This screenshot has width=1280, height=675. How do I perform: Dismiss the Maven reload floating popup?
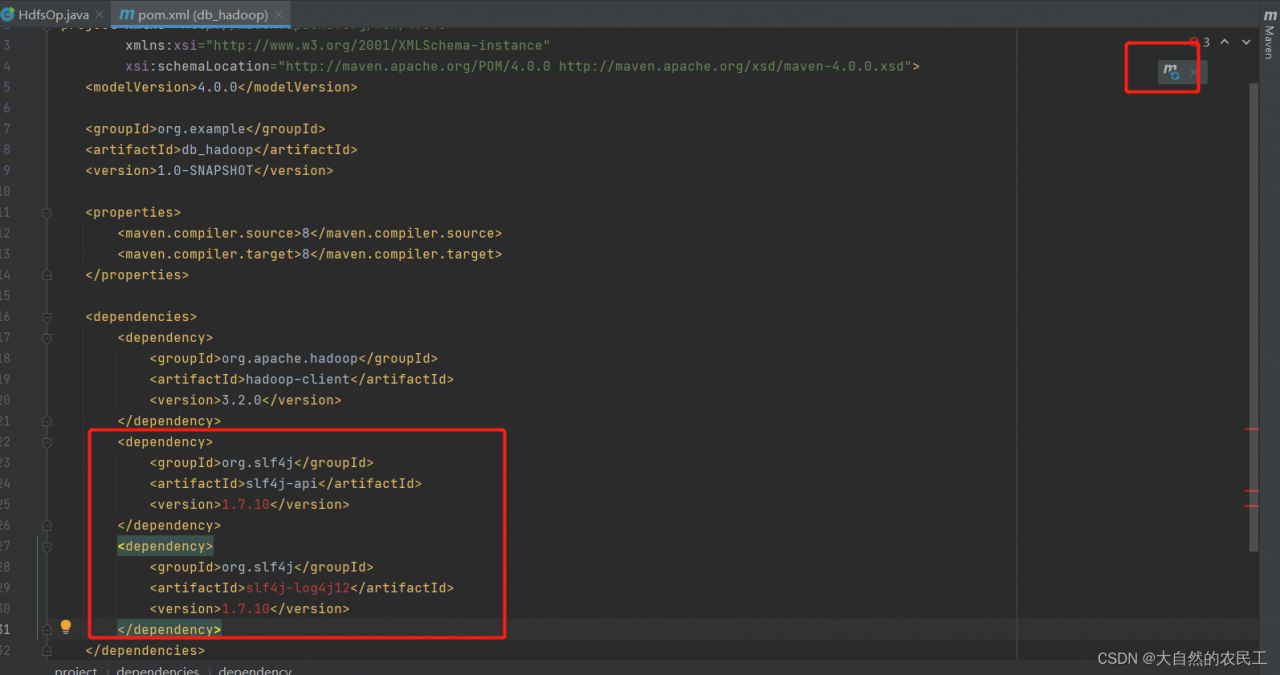1193,72
